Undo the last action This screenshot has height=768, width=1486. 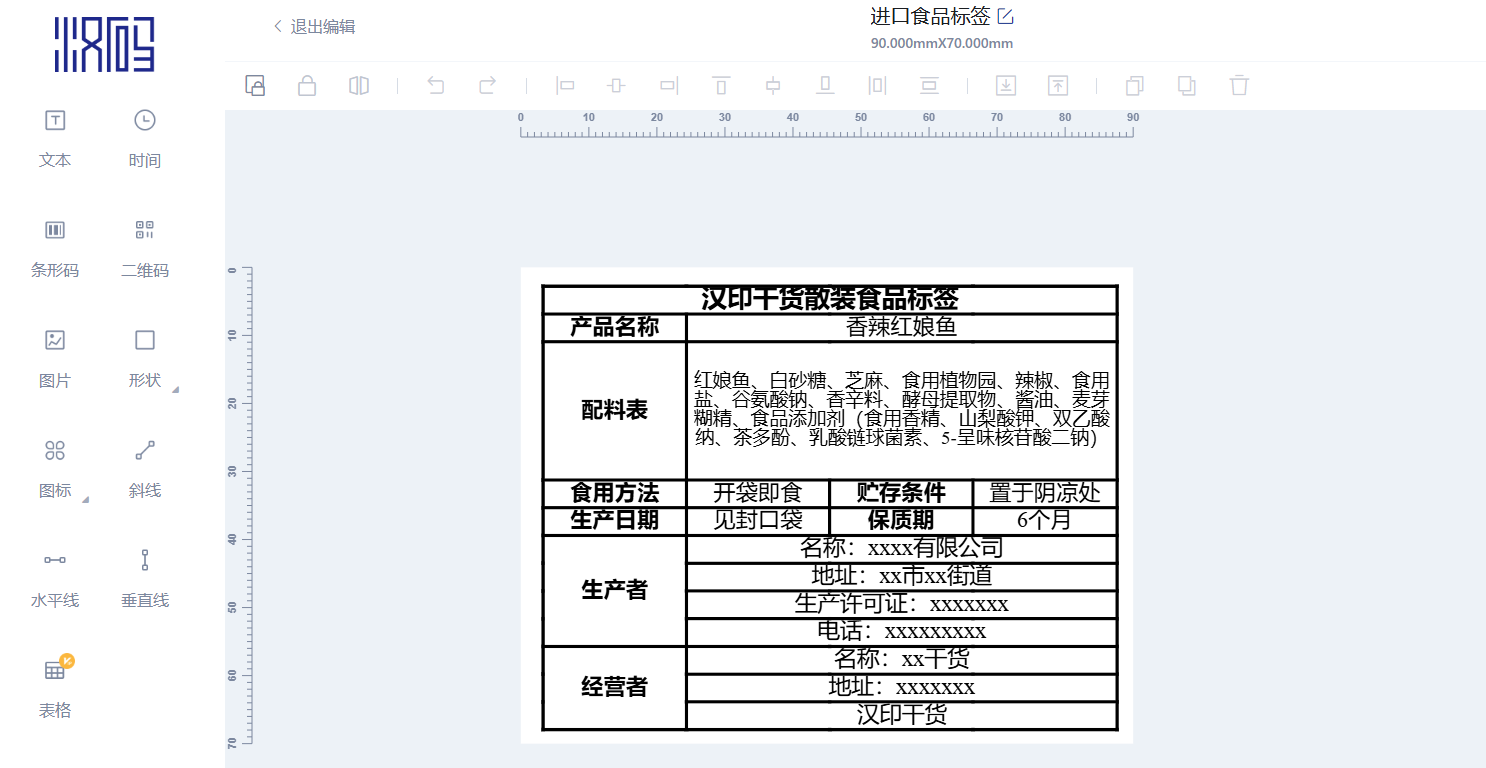click(435, 85)
